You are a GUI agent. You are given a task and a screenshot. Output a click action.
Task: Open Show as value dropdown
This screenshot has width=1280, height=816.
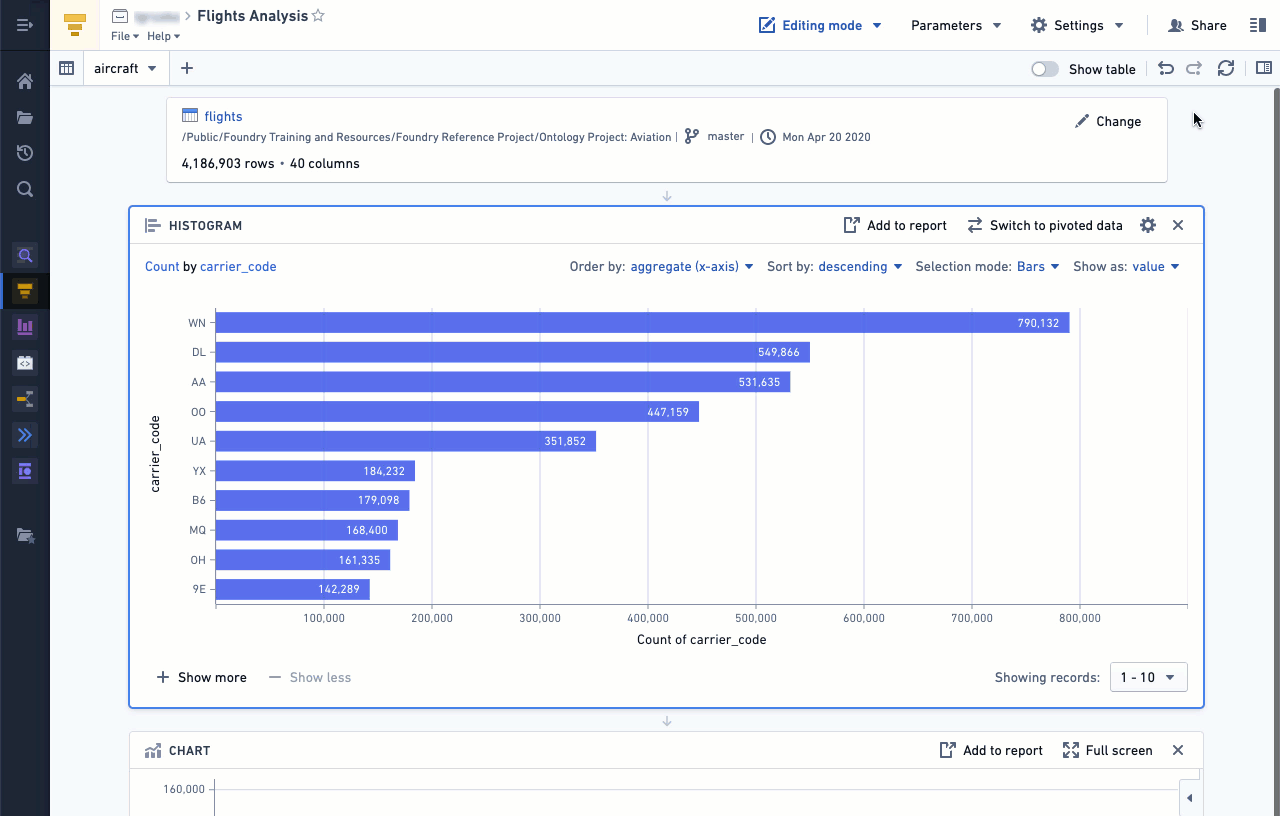point(1156,266)
